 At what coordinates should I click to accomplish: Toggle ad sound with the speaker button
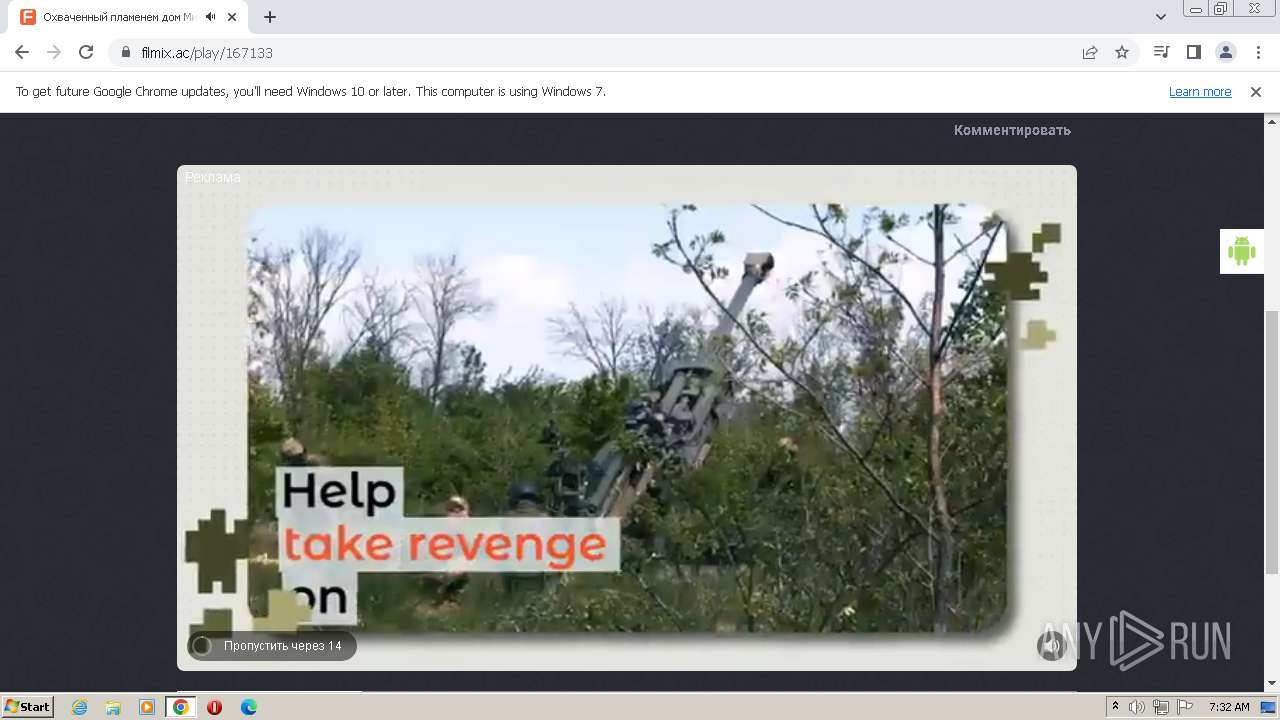coord(1051,646)
